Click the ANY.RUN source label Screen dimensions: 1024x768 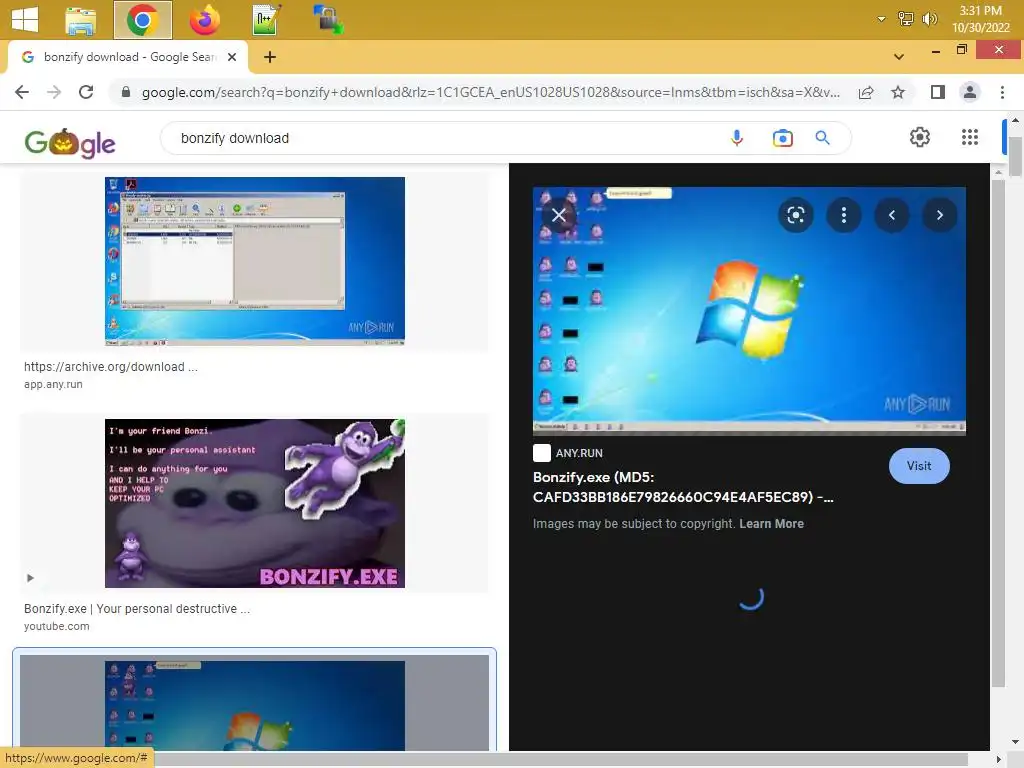(x=579, y=453)
